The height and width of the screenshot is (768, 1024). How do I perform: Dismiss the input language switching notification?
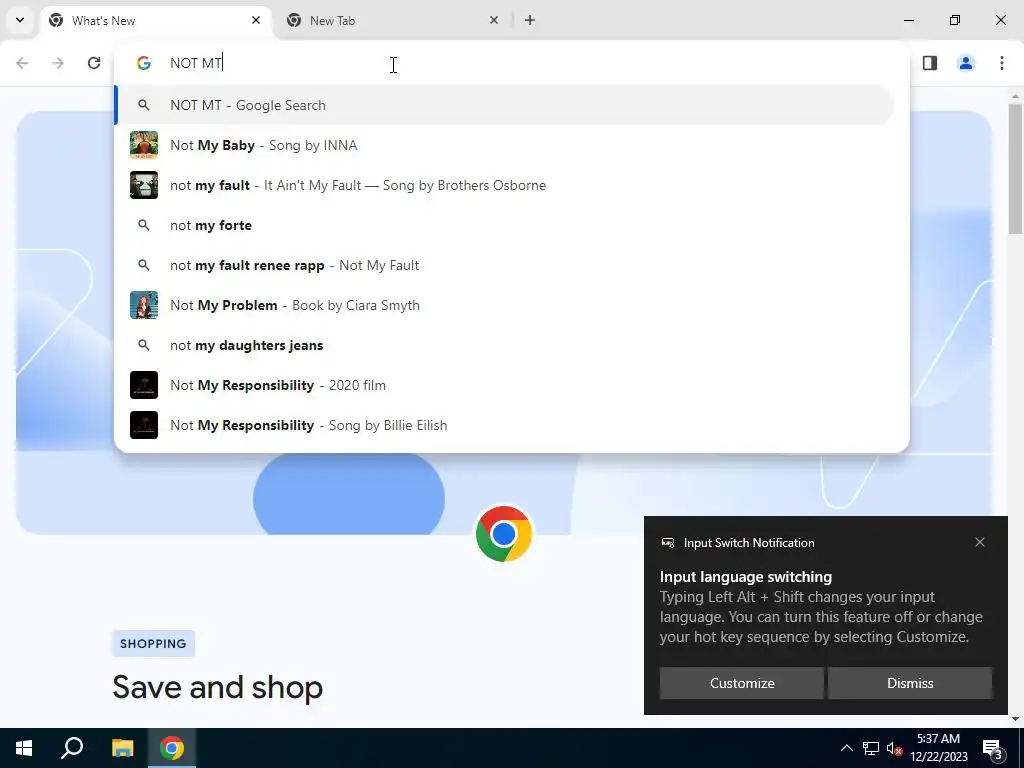[910, 683]
